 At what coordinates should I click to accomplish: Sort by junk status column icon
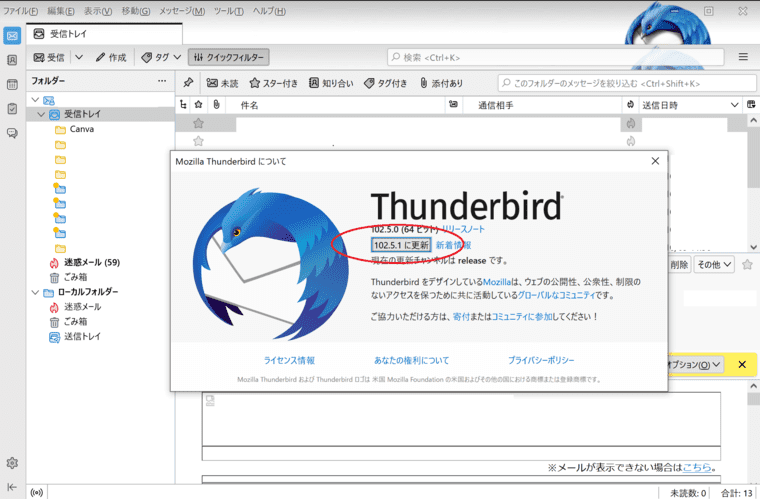click(x=631, y=105)
